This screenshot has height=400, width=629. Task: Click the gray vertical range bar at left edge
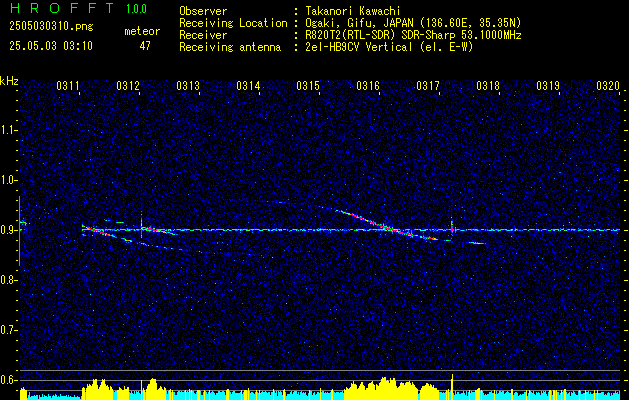coord(19,231)
